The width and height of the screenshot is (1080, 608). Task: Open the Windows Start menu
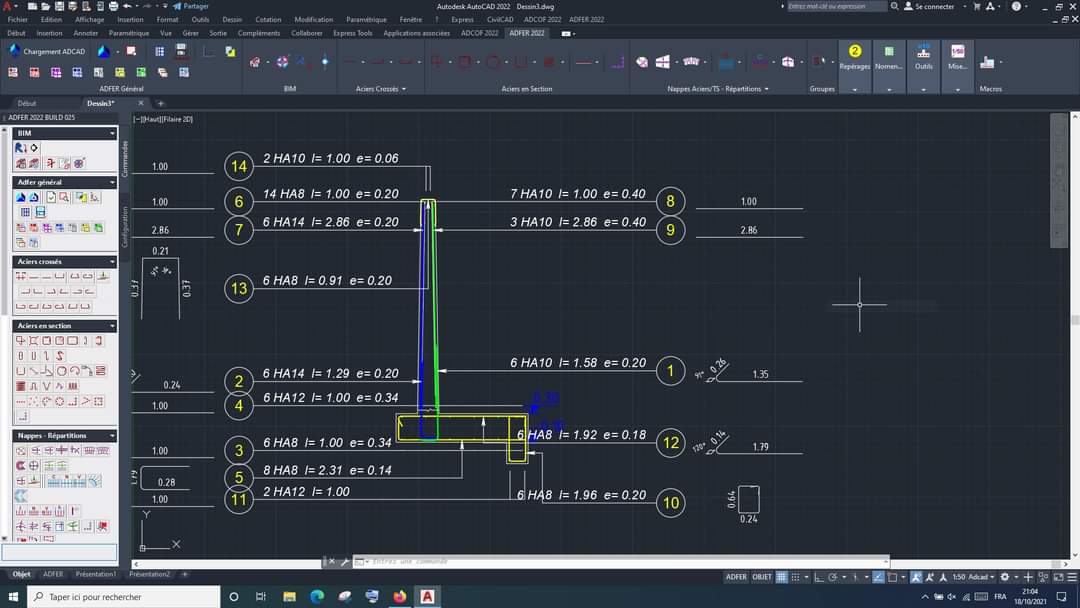click(x=13, y=596)
